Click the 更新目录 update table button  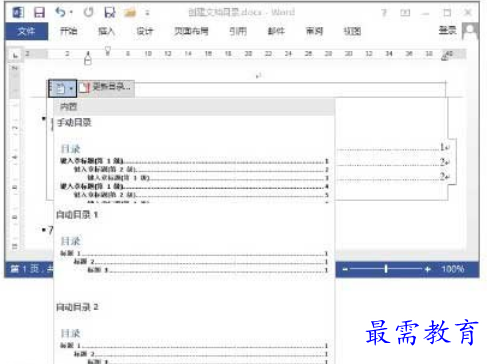[106, 88]
